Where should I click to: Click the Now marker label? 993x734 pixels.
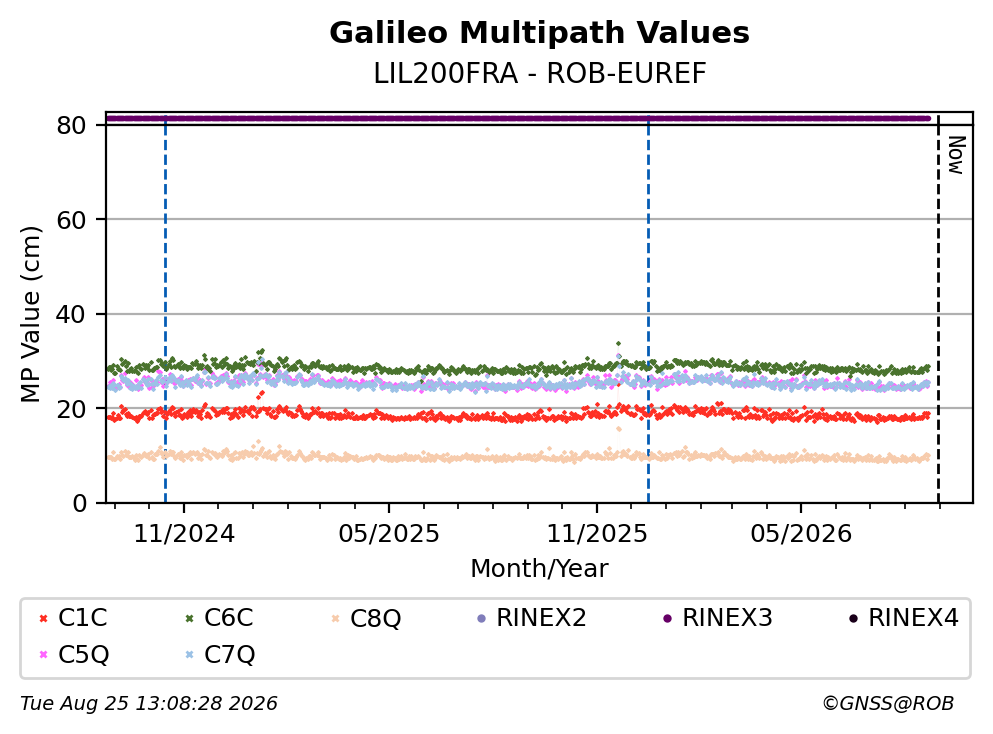tap(956, 155)
